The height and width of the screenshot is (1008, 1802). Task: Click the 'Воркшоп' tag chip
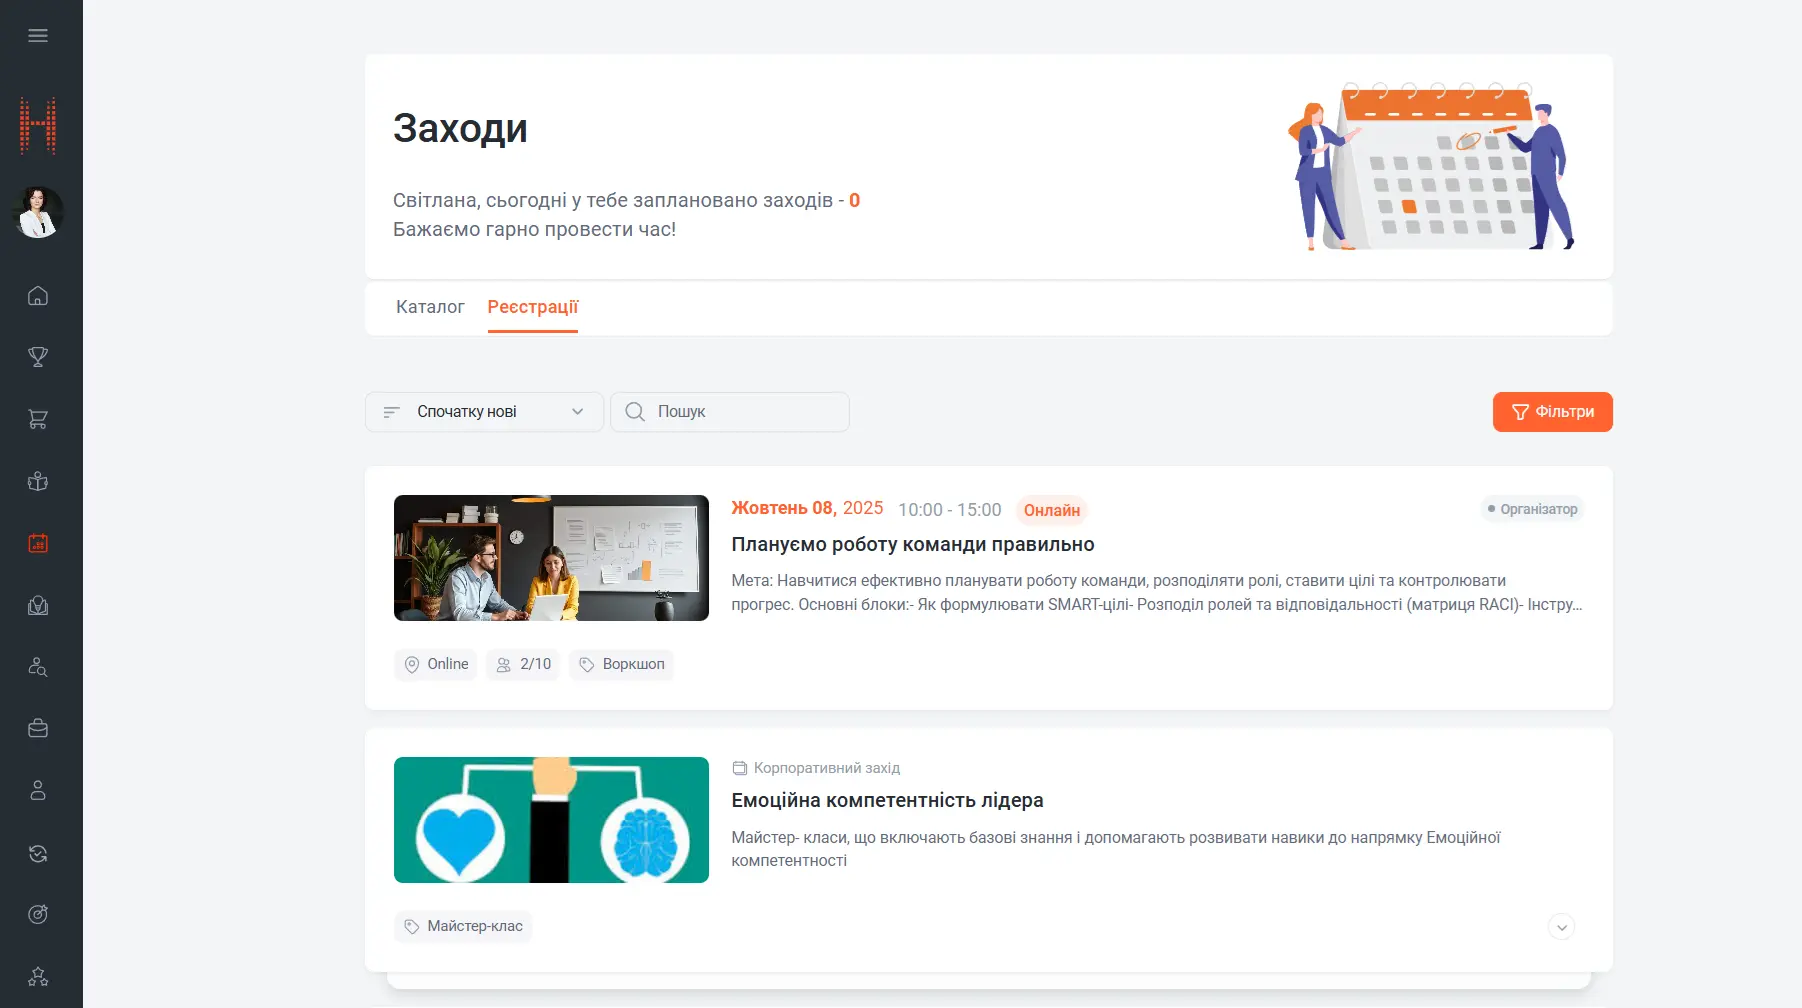pyautogui.click(x=621, y=665)
